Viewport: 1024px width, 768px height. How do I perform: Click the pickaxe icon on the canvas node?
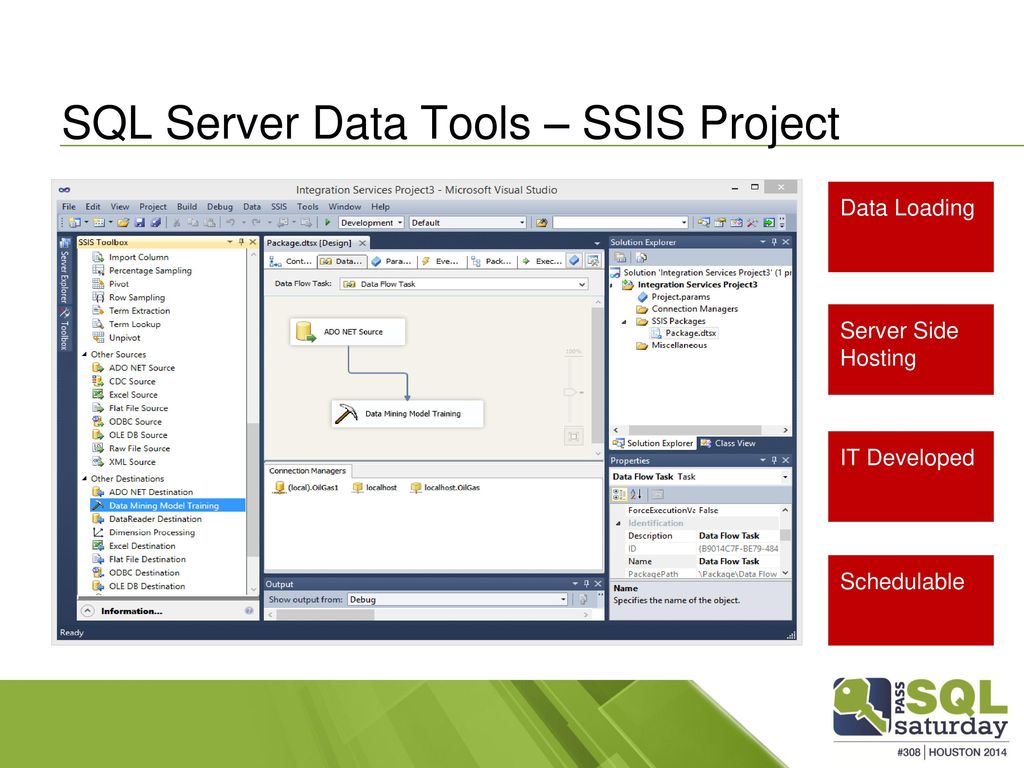pyautogui.click(x=346, y=413)
